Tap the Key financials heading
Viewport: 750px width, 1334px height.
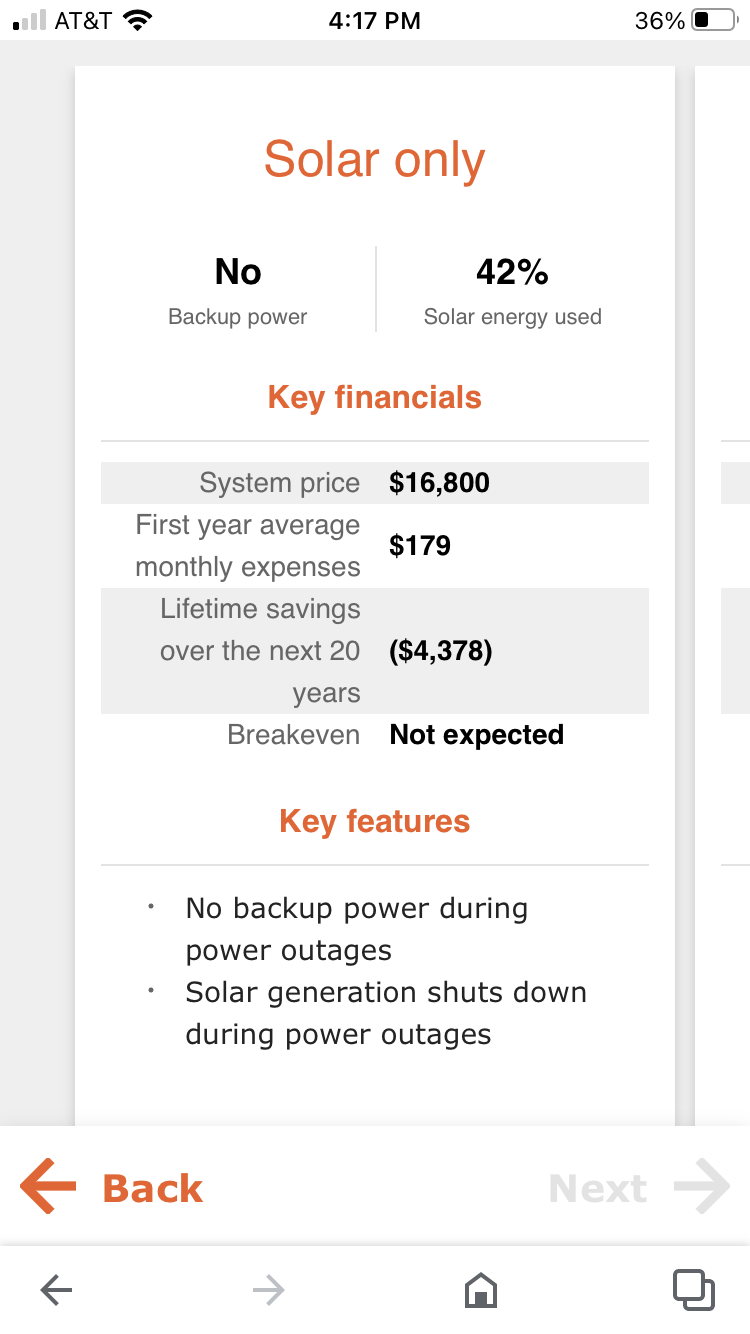pos(375,398)
